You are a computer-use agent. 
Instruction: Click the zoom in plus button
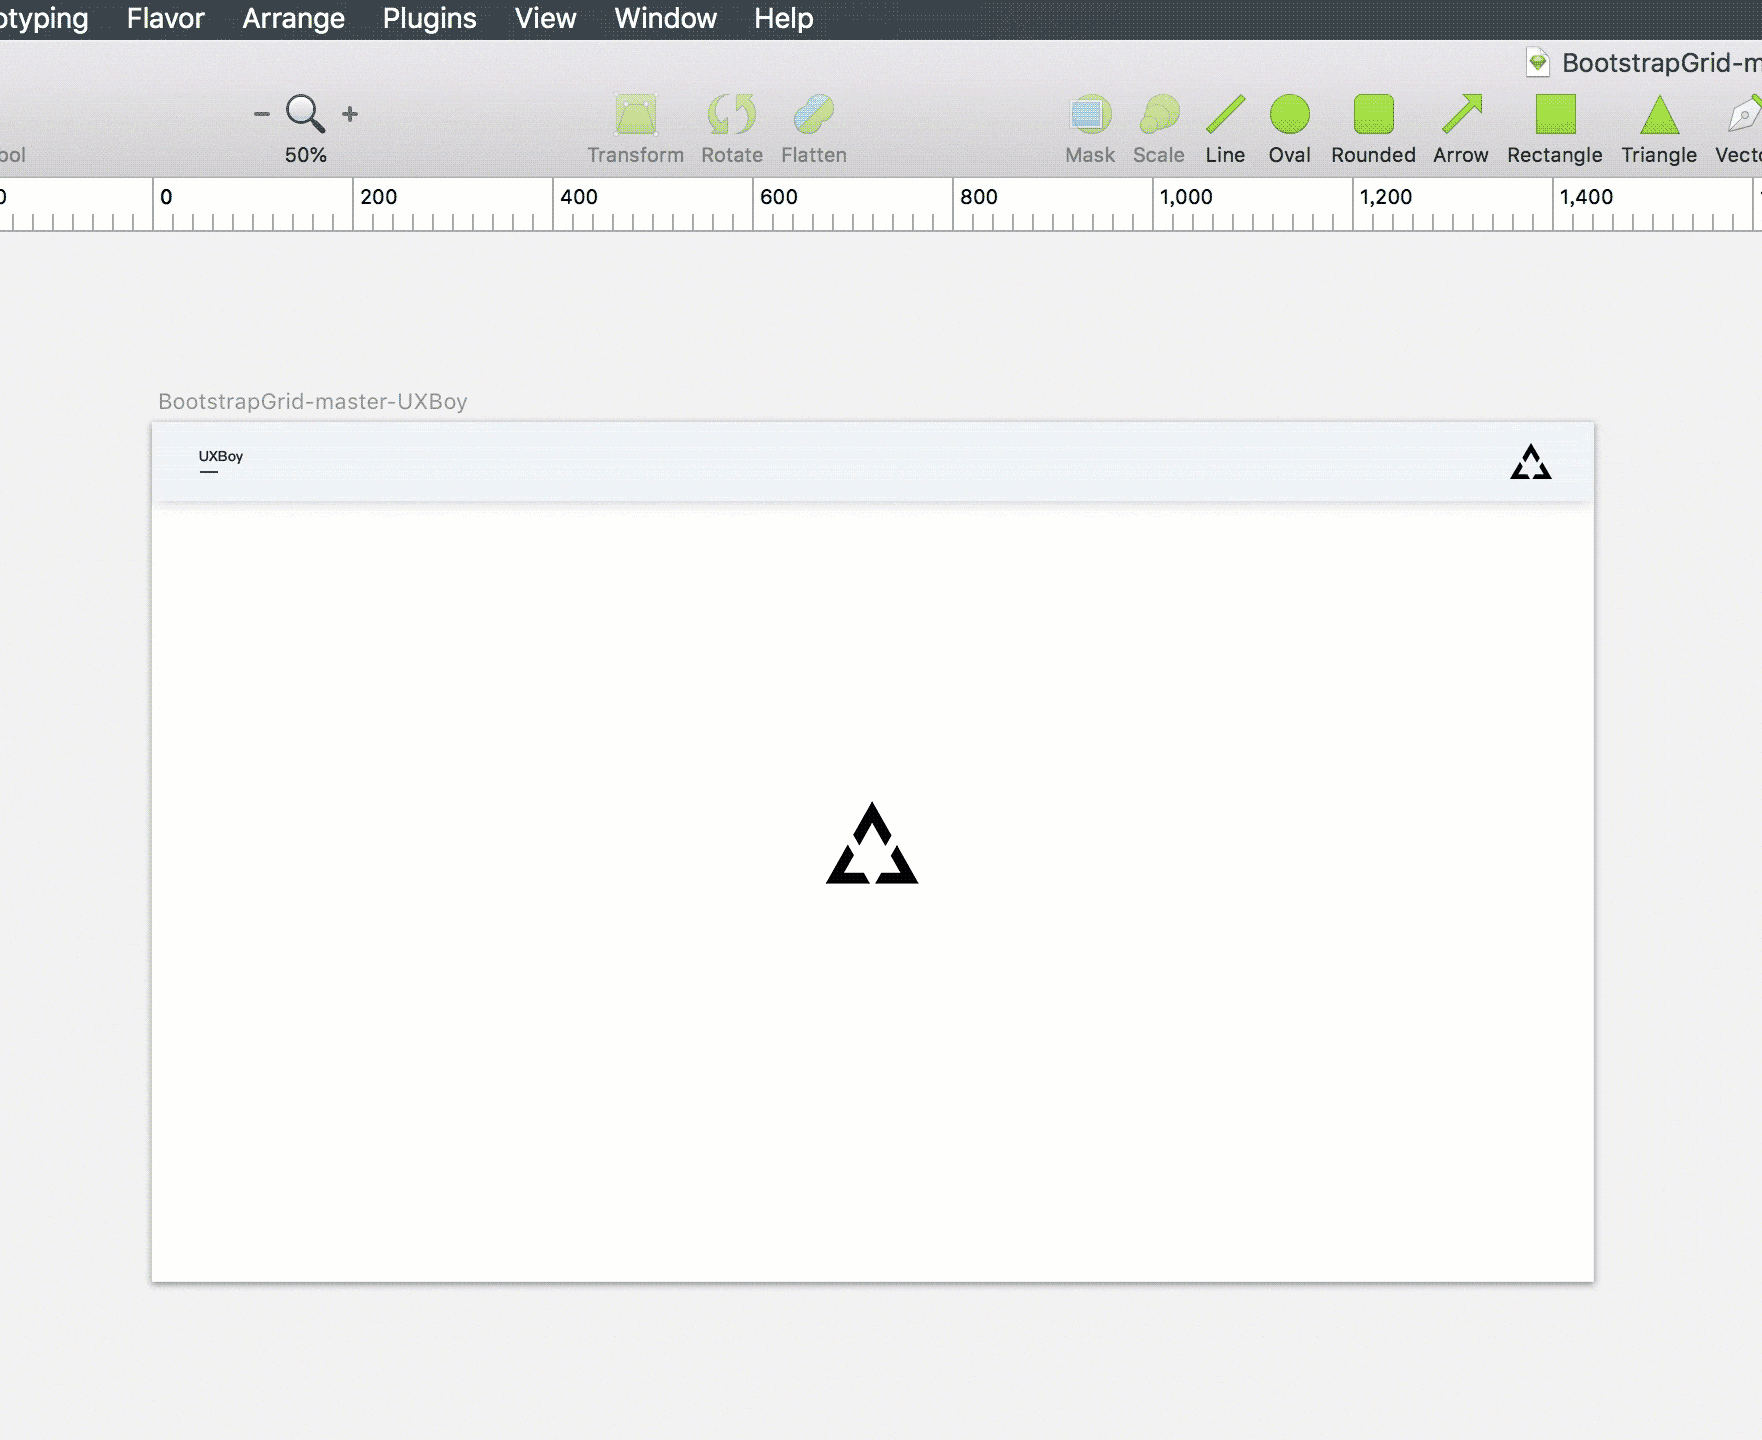(350, 114)
